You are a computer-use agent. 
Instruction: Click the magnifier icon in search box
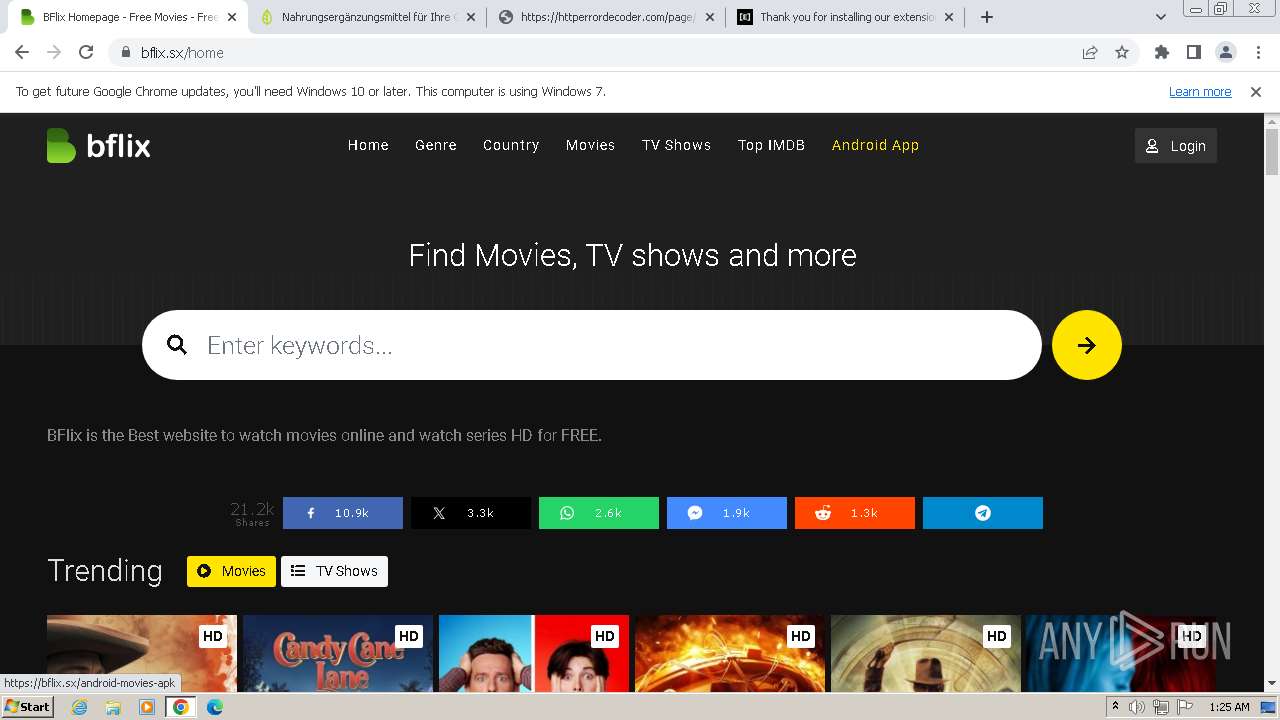[177, 345]
